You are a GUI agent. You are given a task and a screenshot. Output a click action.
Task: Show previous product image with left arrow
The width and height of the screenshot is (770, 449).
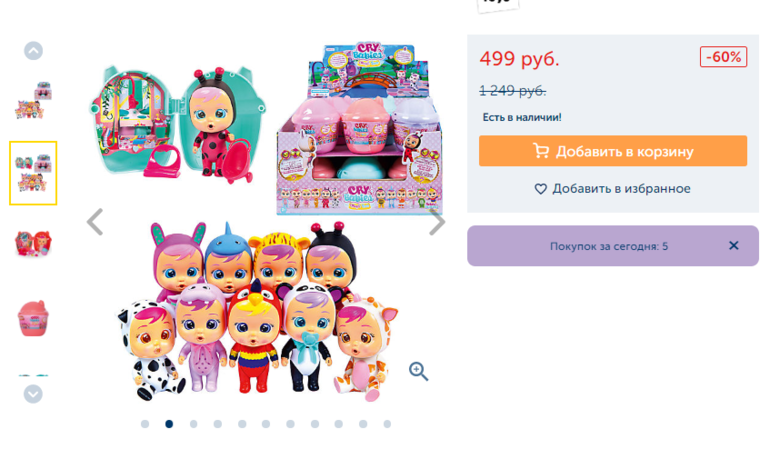tap(95, 222)
